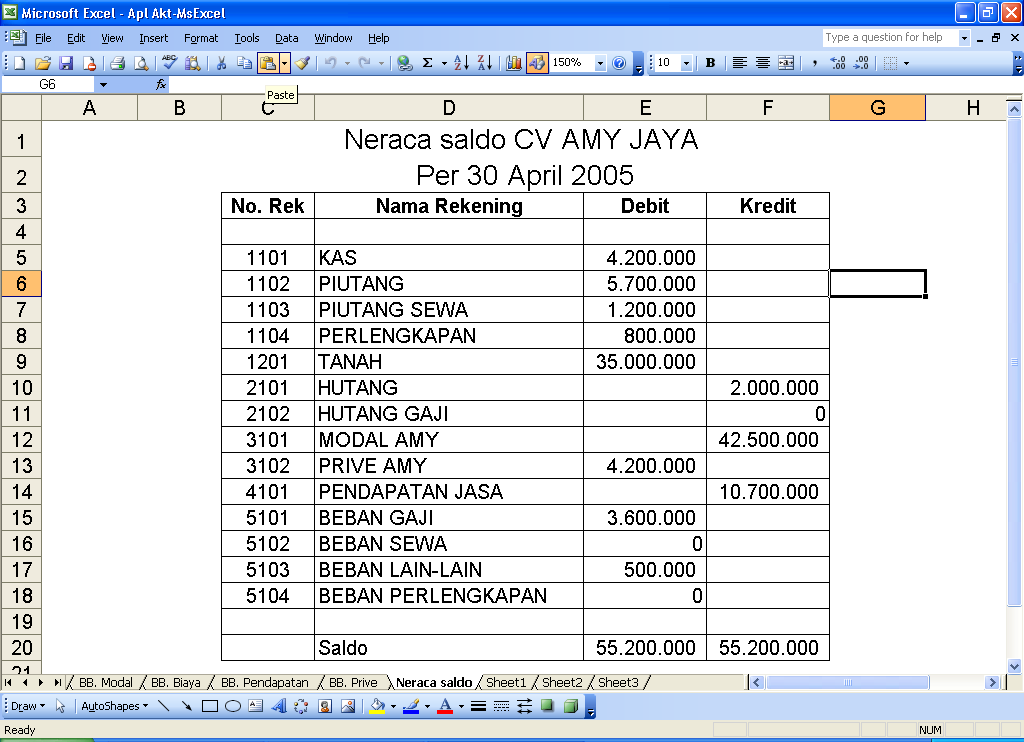Select the Oval drawing tool
1024x742 pixels.
click(232, 706)
